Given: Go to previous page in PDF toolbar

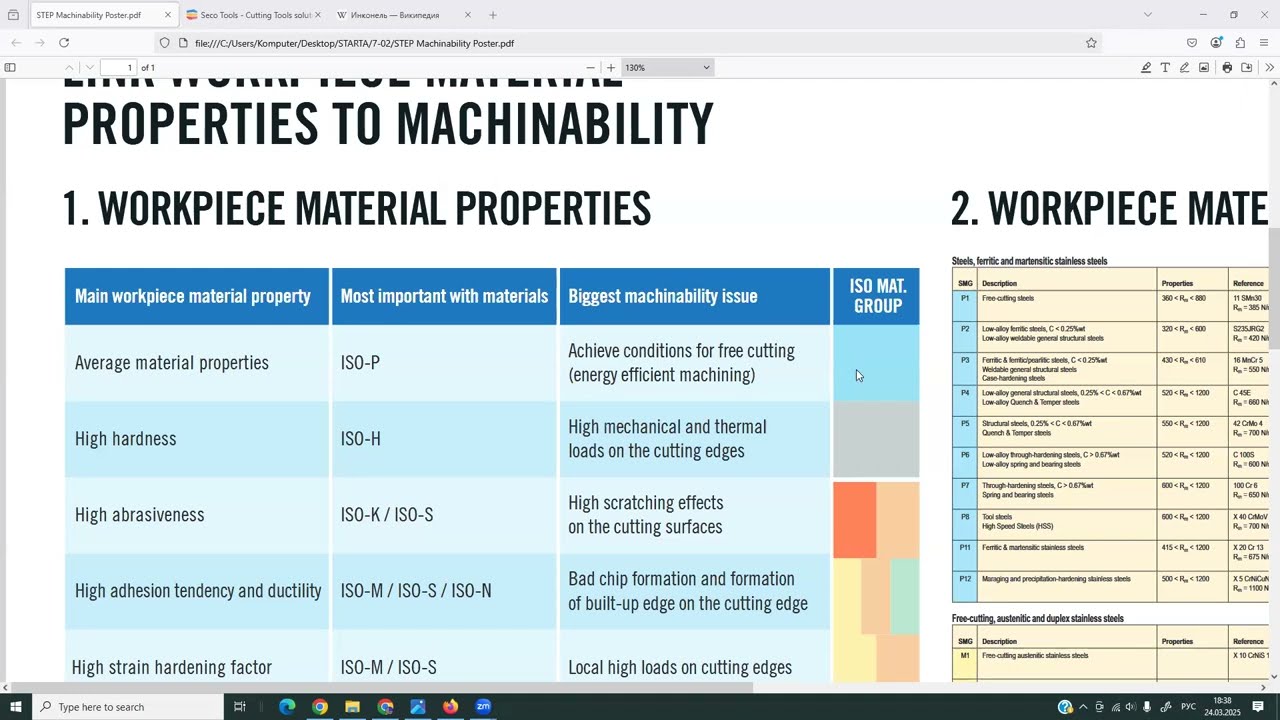Looking at the screenshot, I should 69,68.
